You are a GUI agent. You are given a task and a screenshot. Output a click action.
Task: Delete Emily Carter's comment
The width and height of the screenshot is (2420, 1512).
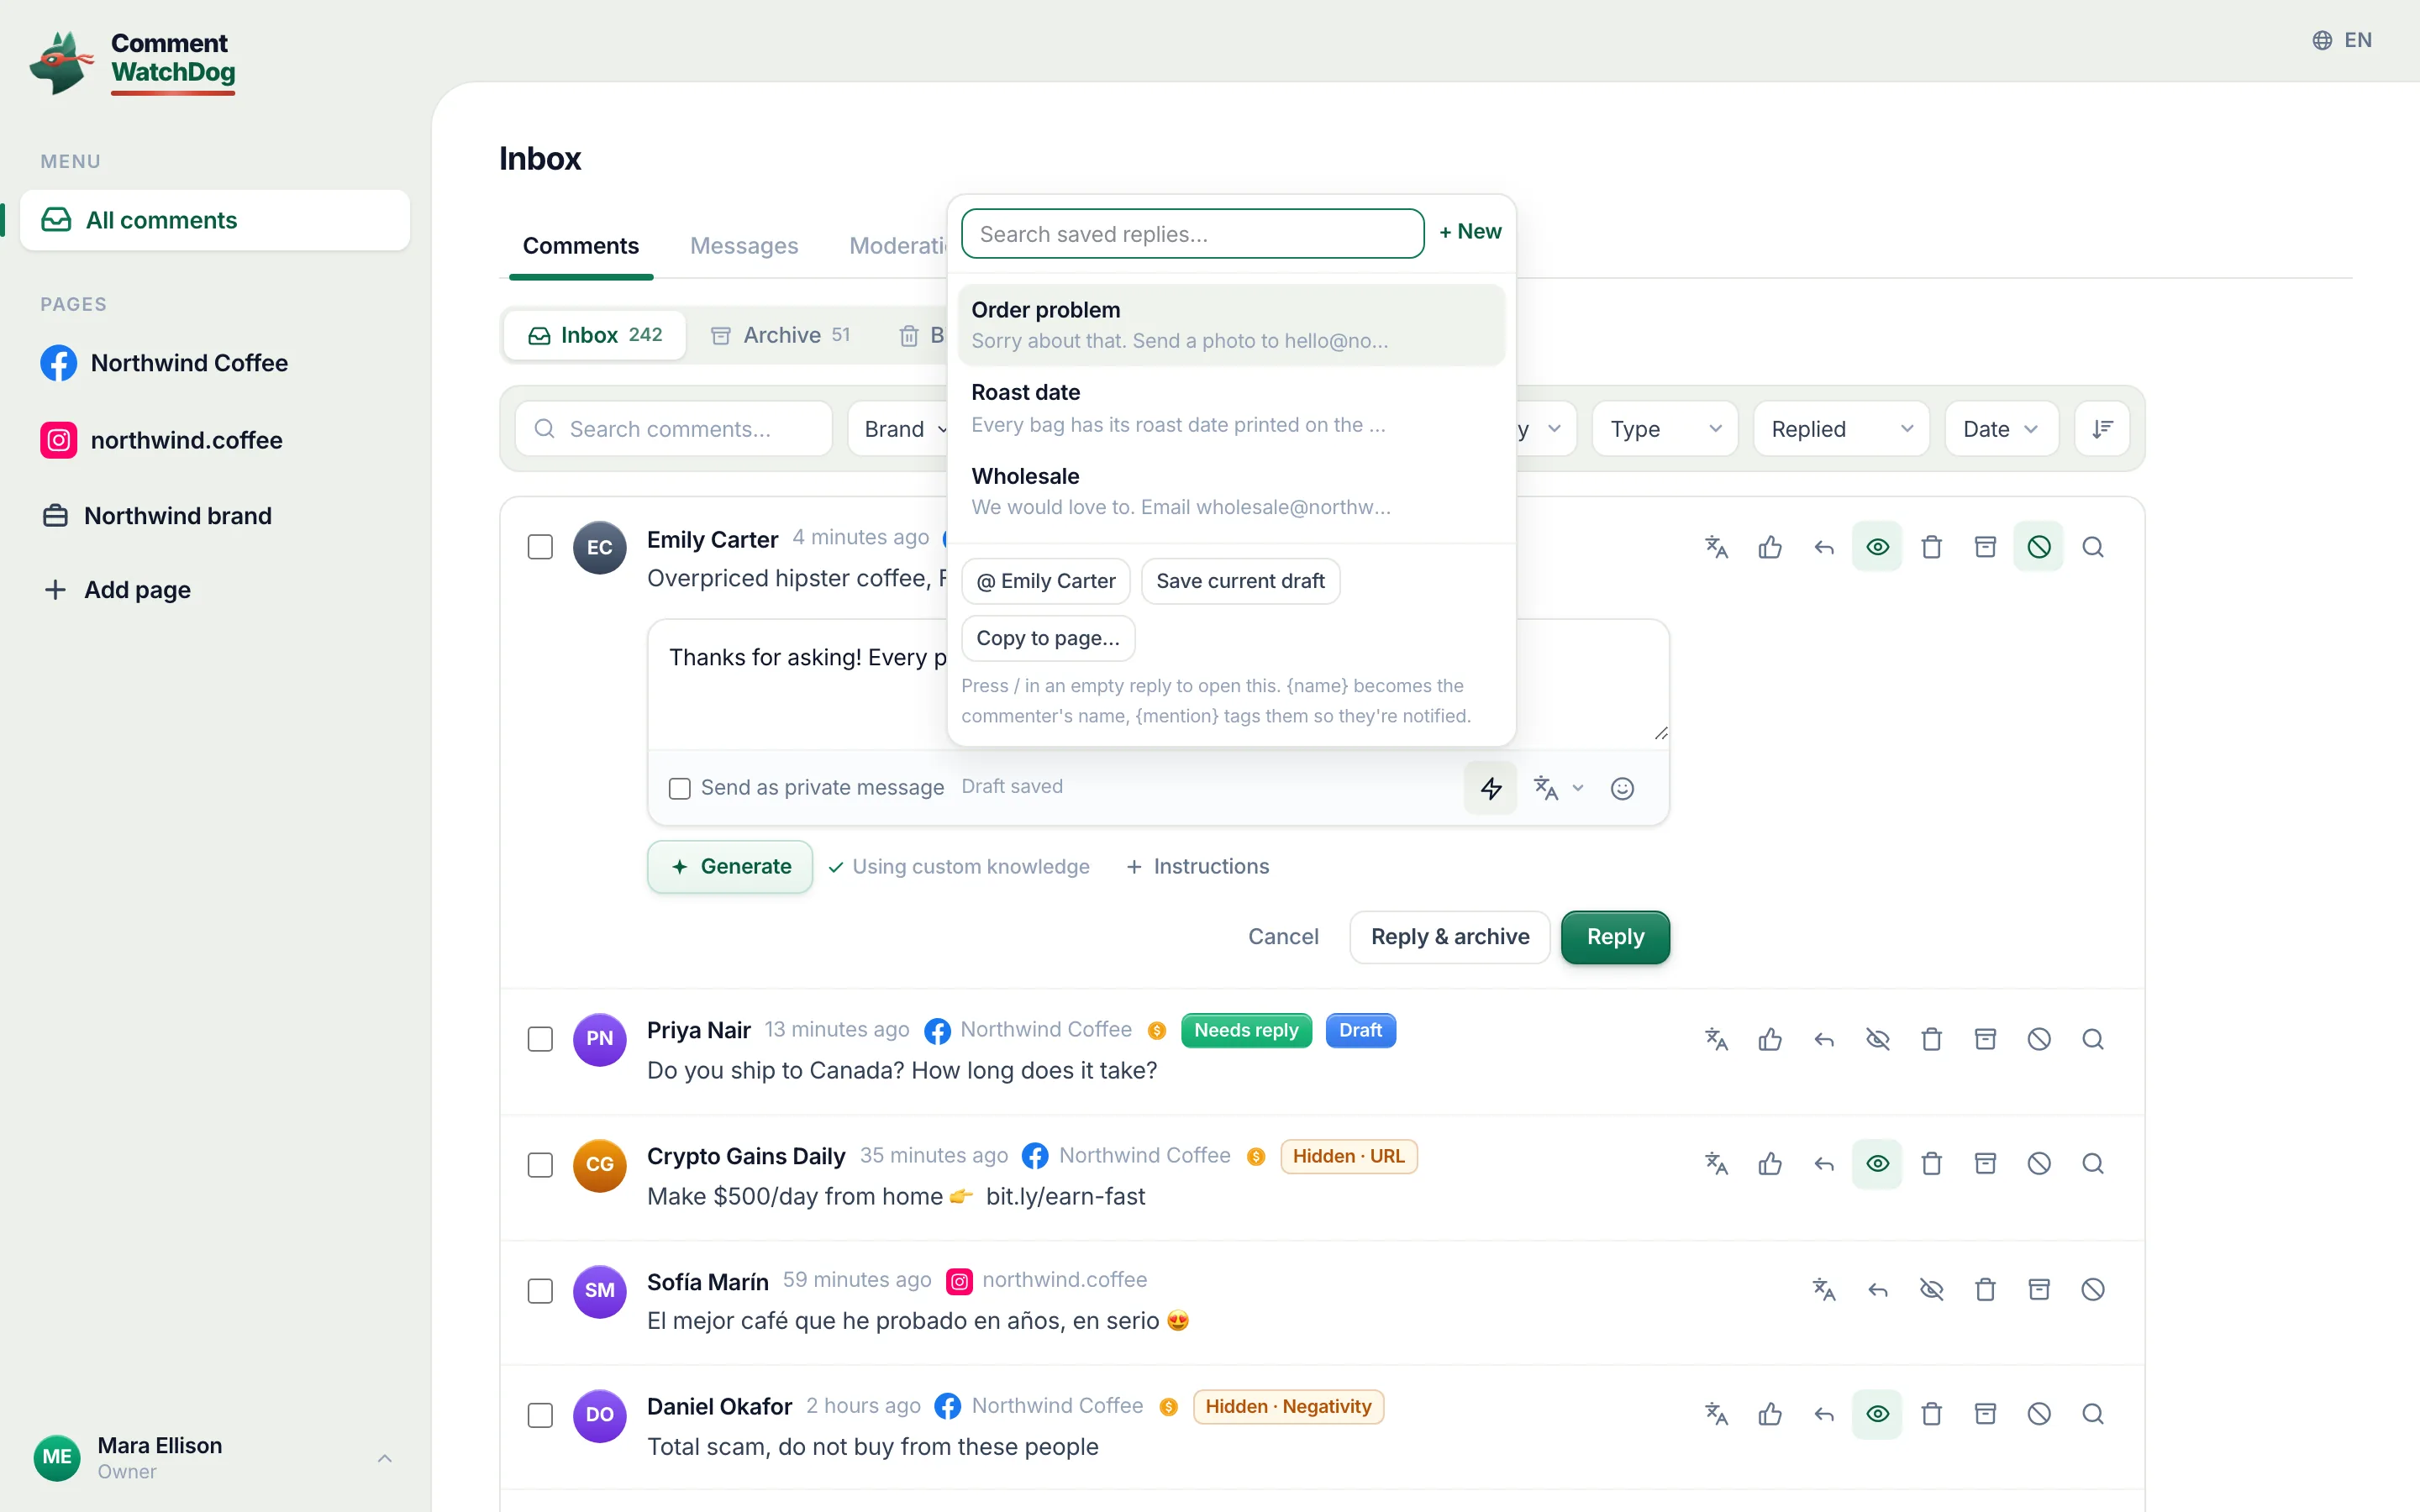click(1932, 547)
